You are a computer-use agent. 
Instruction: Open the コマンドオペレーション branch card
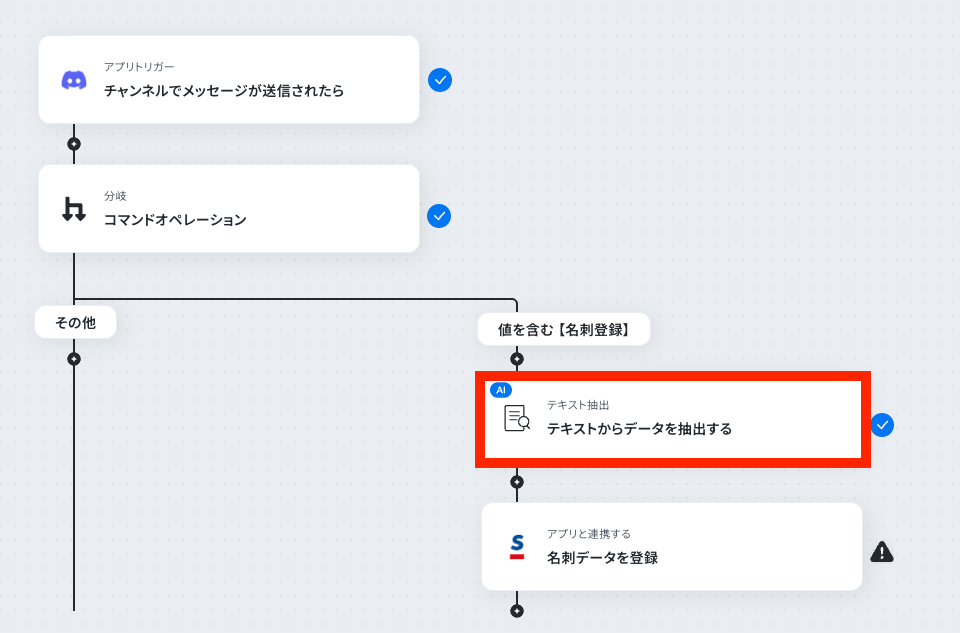point(229,208)
